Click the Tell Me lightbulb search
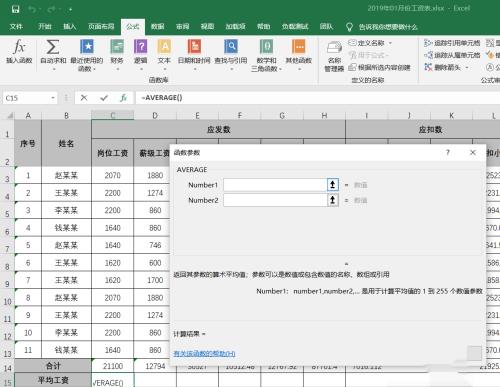This screenshot has width=500, height=387. 349,27
